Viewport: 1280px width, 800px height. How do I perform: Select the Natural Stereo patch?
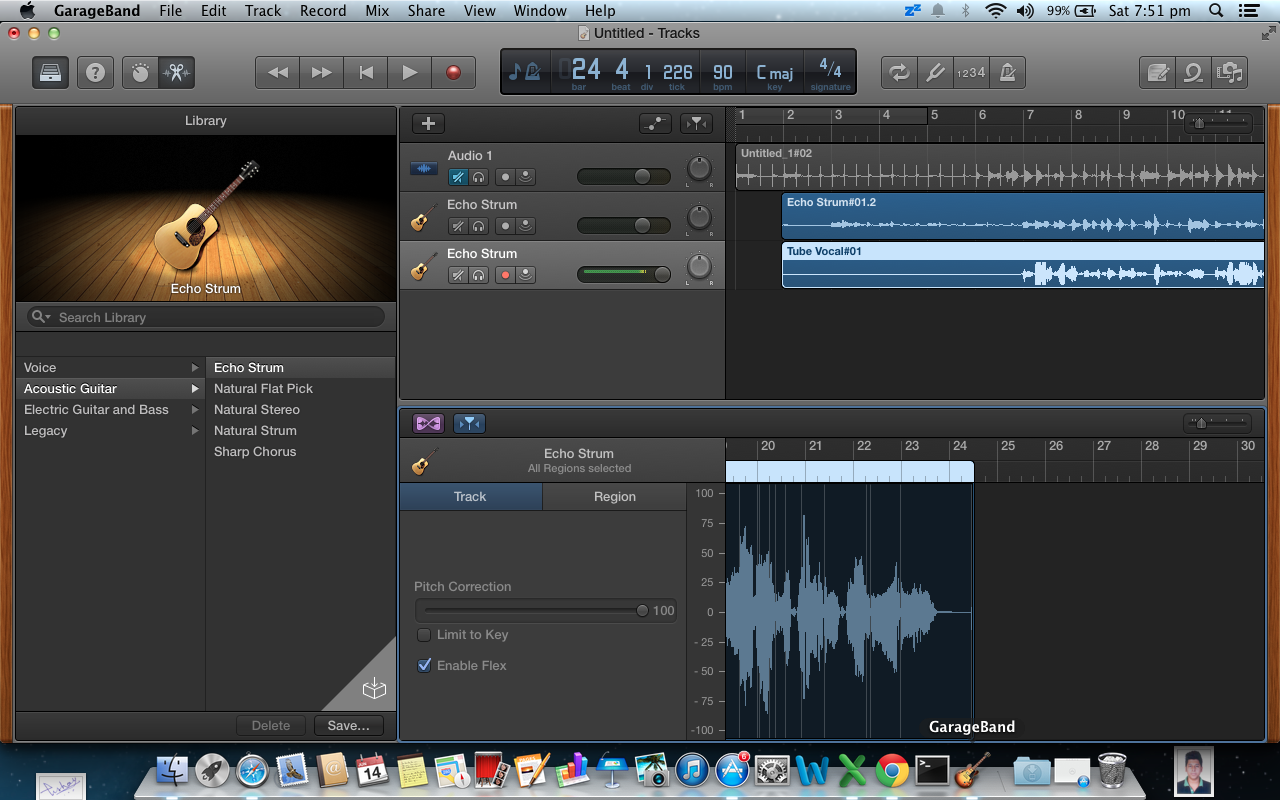(300, 410)
